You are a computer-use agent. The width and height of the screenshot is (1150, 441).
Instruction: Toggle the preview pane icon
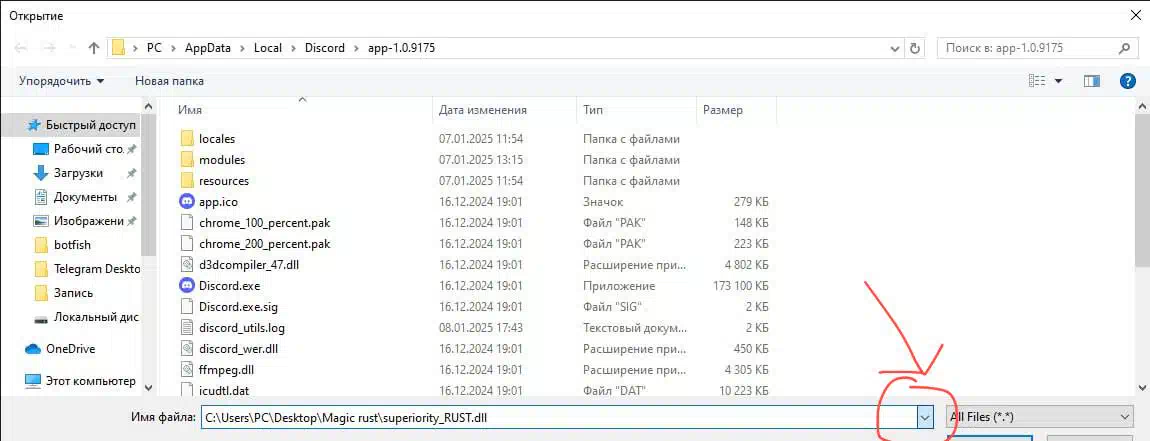pyautogui.click(x=1092, y=81)
